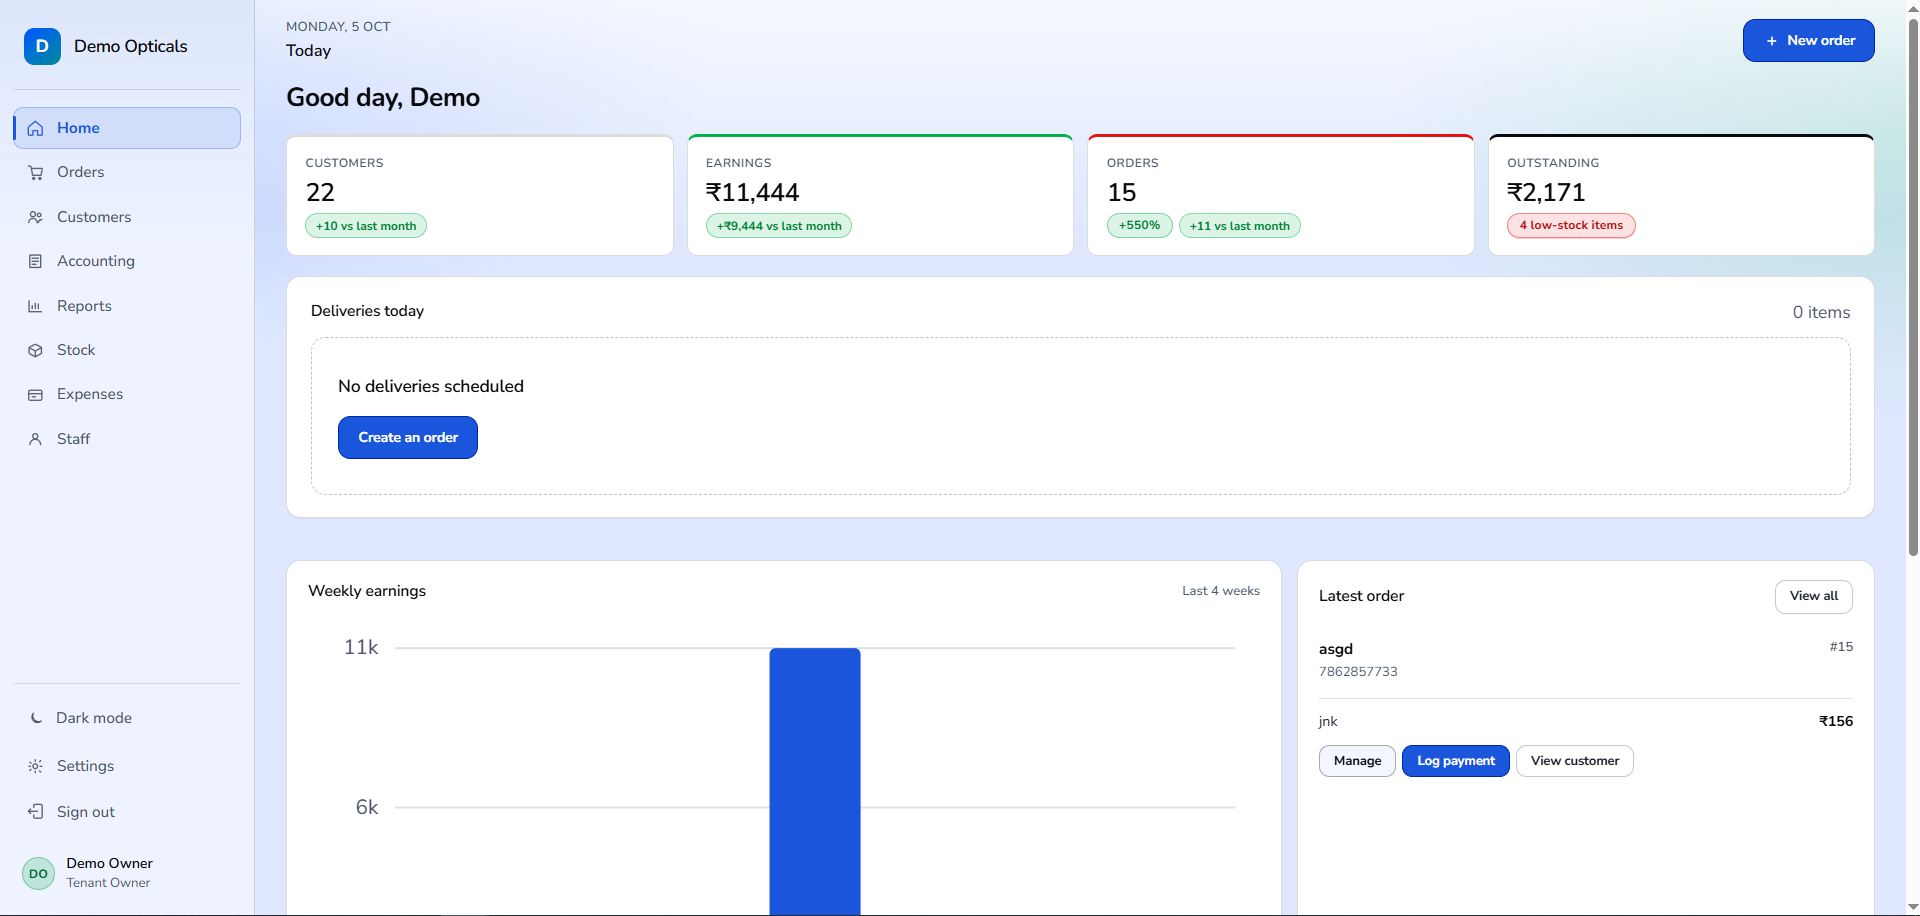Open the Reports section

pyautogui.click(x=127, y=306)
